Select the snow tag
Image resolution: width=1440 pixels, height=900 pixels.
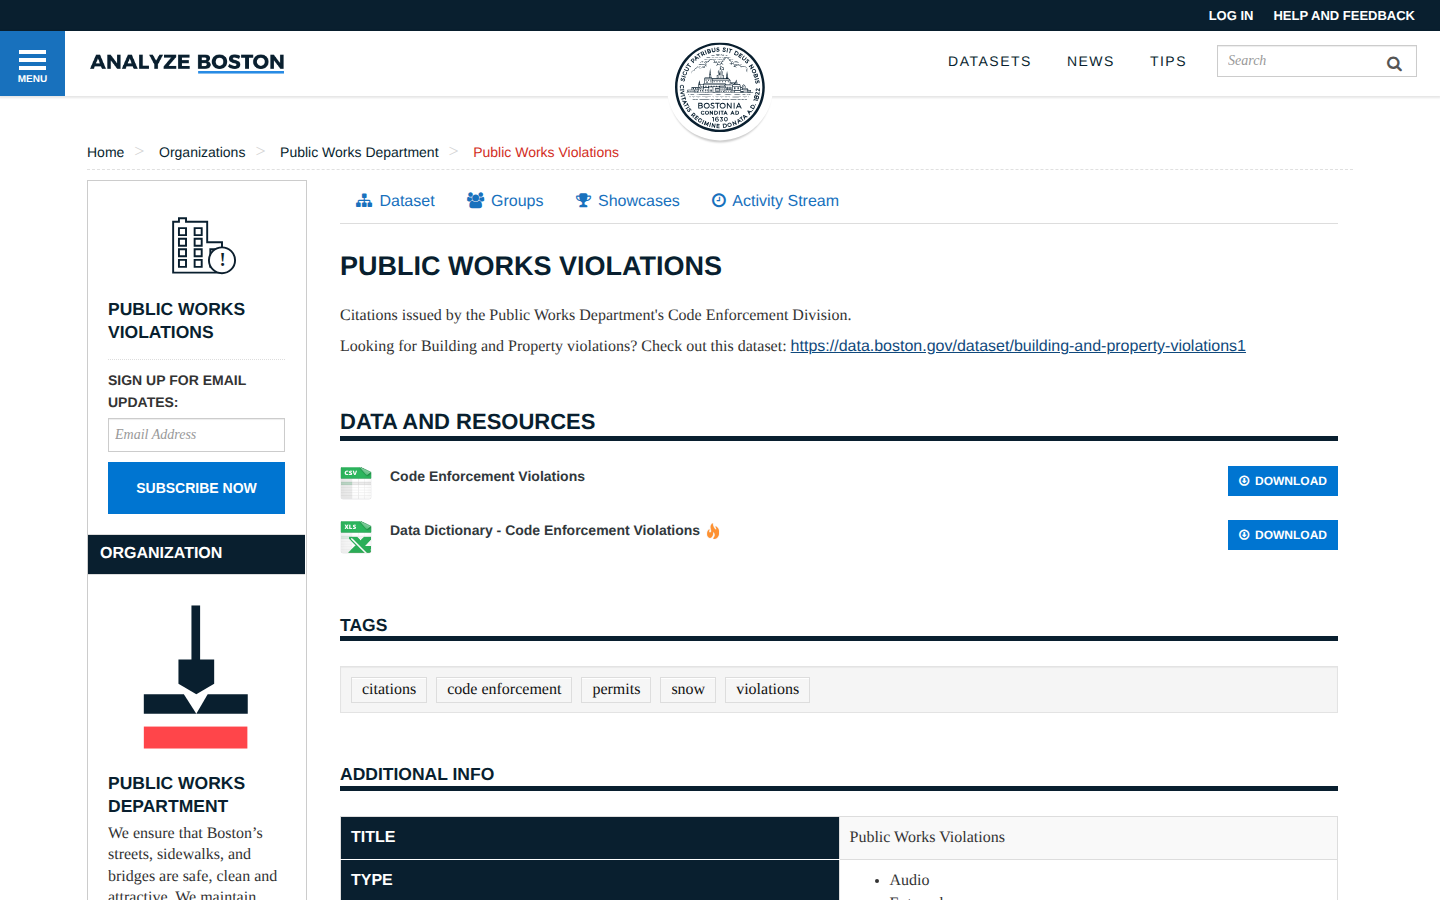pos(688,689)
